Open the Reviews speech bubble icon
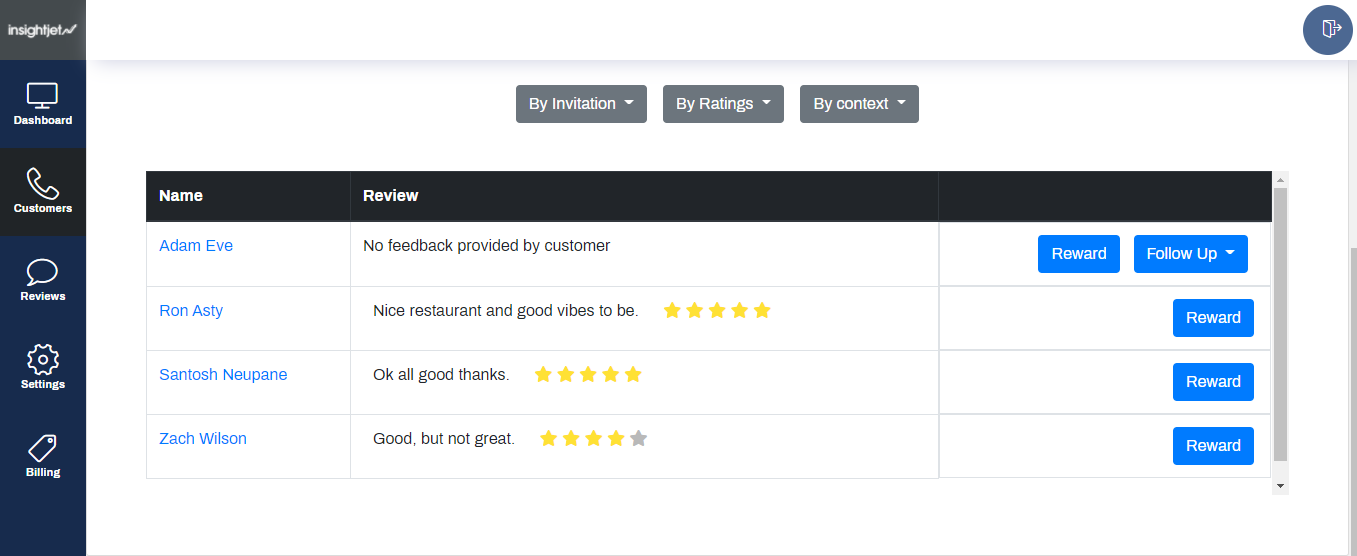1357x556 pixels. (43, 272)
